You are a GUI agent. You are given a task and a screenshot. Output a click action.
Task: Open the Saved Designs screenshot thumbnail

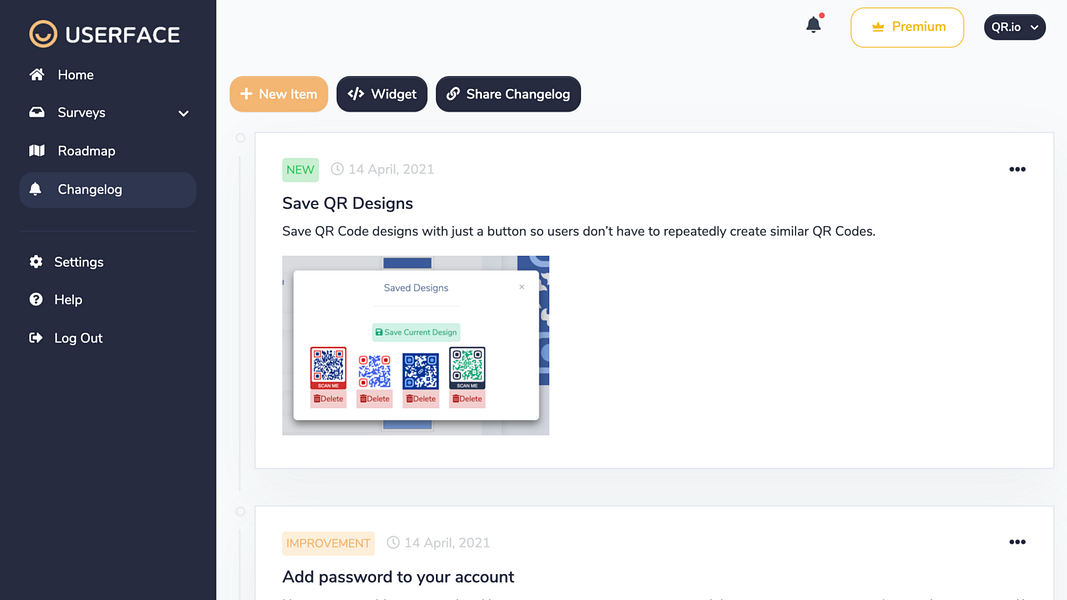click(x=416, y=346)
